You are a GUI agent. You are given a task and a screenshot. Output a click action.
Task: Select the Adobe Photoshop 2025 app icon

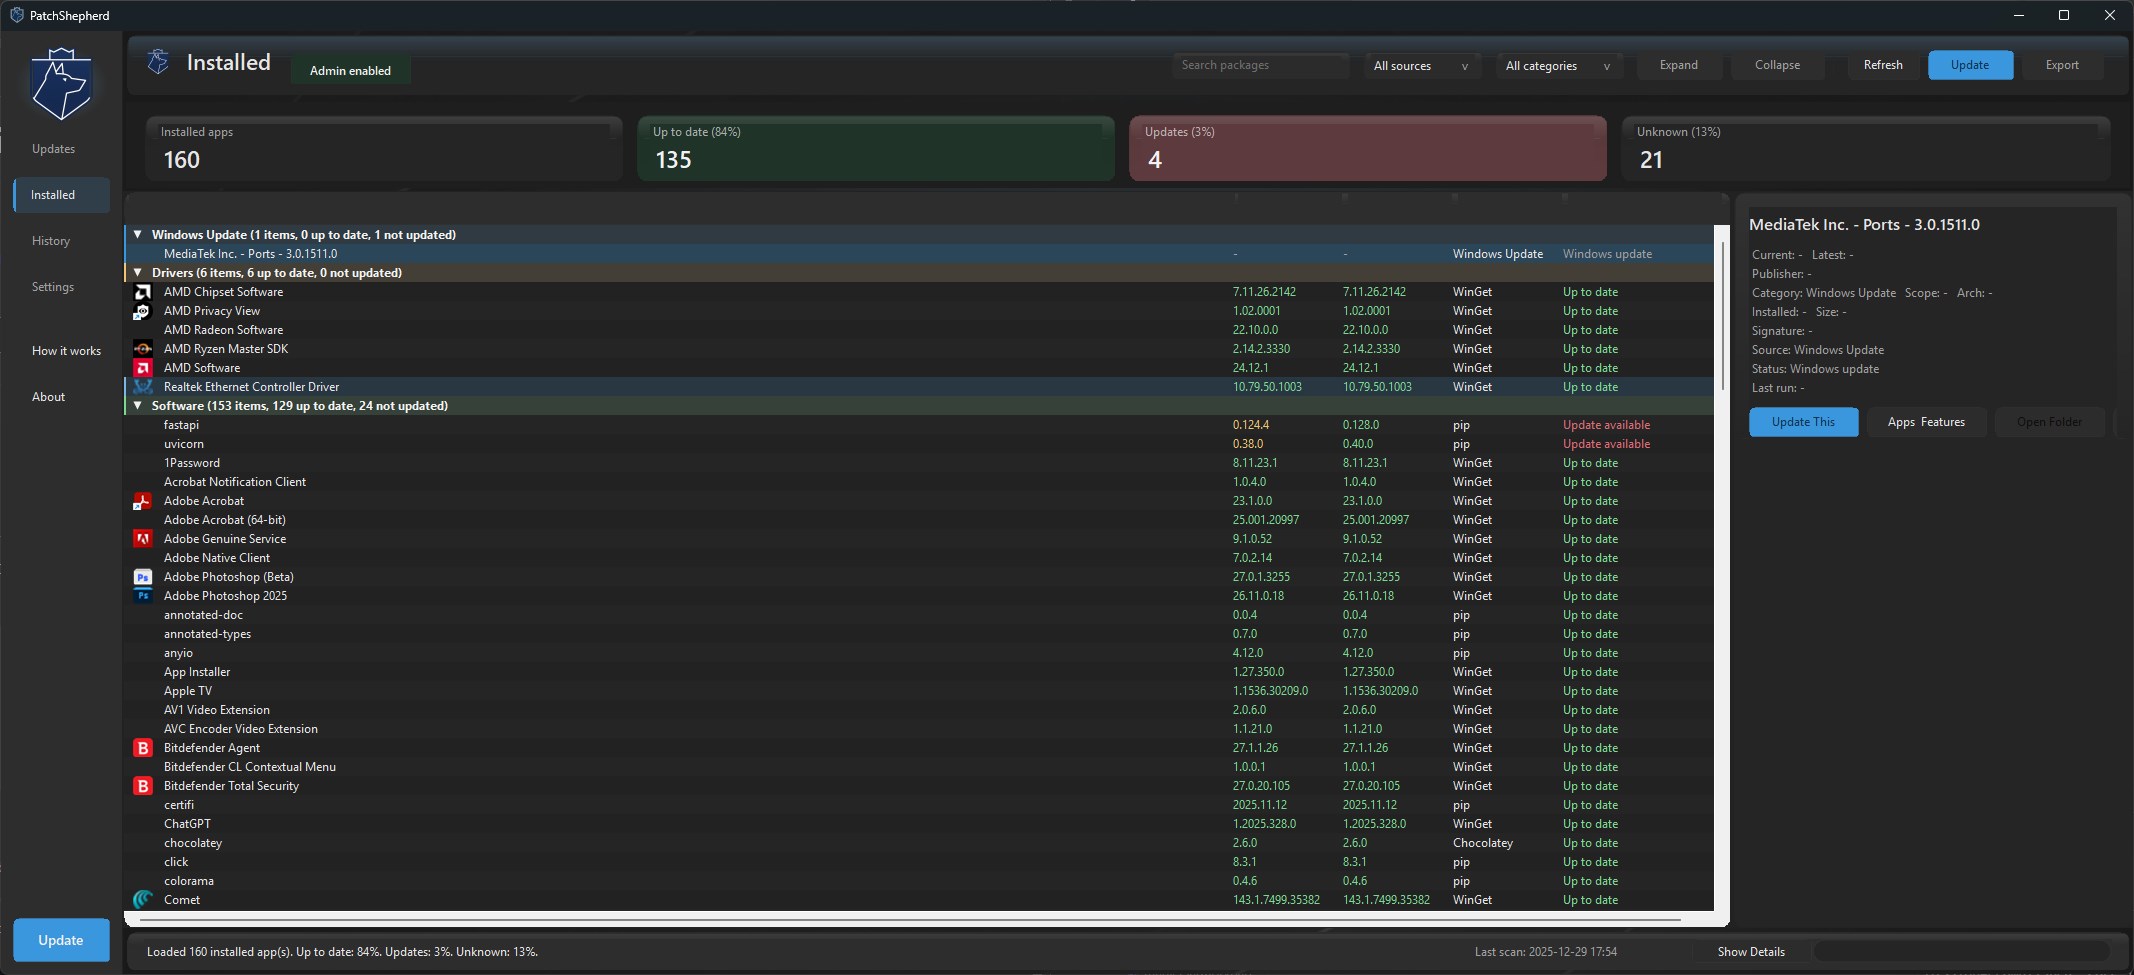tap(143, 595)
